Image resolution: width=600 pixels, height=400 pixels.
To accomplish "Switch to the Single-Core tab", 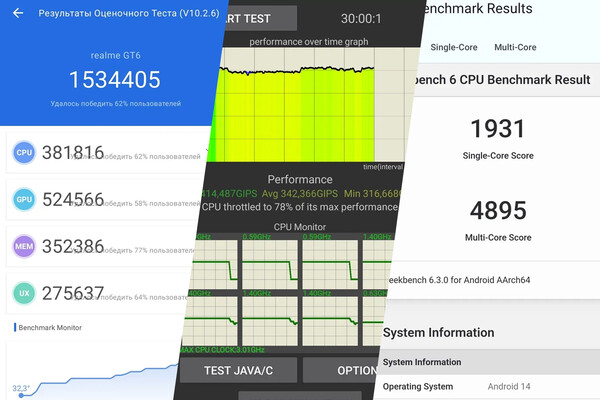I will tap(453, 47).
